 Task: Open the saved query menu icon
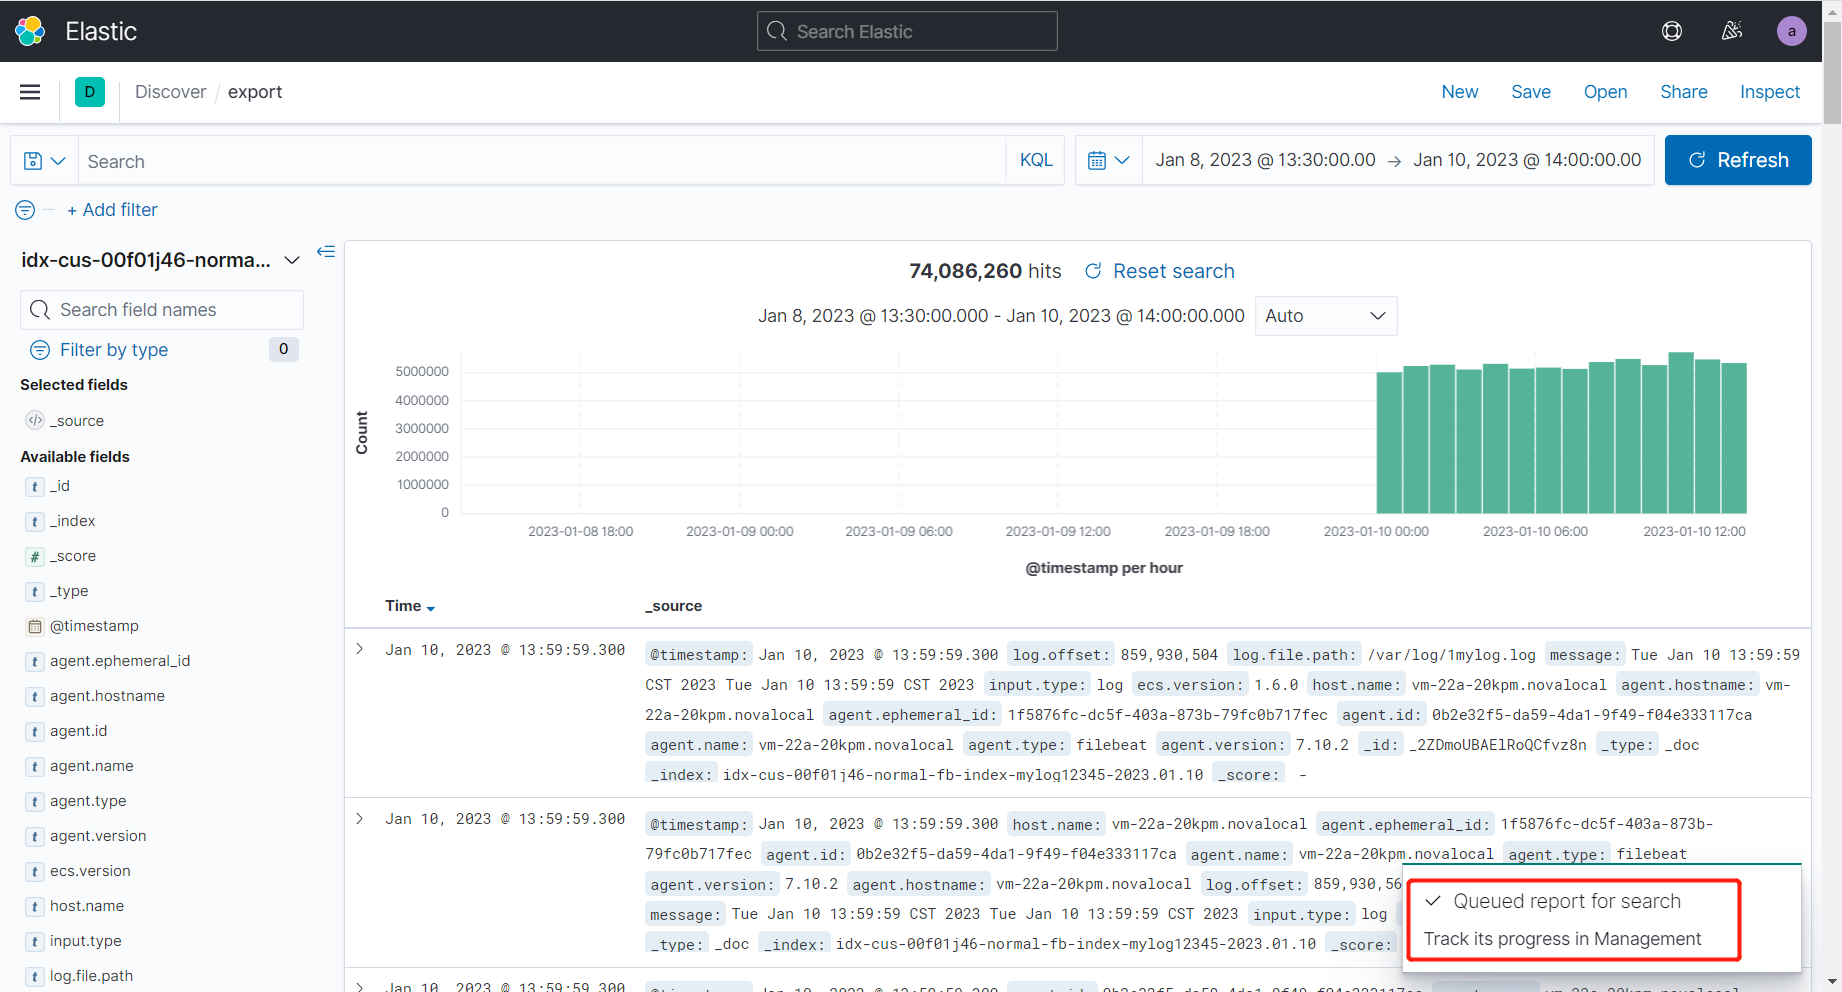[44, 161]
